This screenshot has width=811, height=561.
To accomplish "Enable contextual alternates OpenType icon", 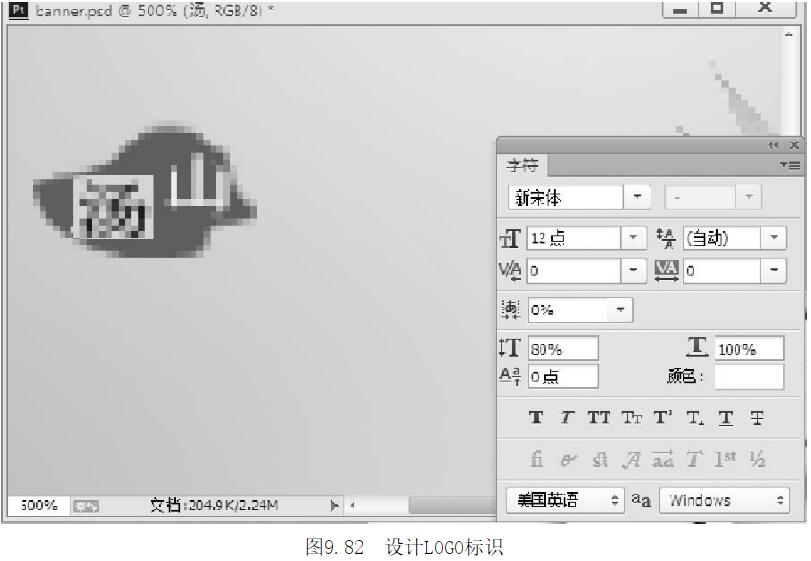I will coord(568,459).
